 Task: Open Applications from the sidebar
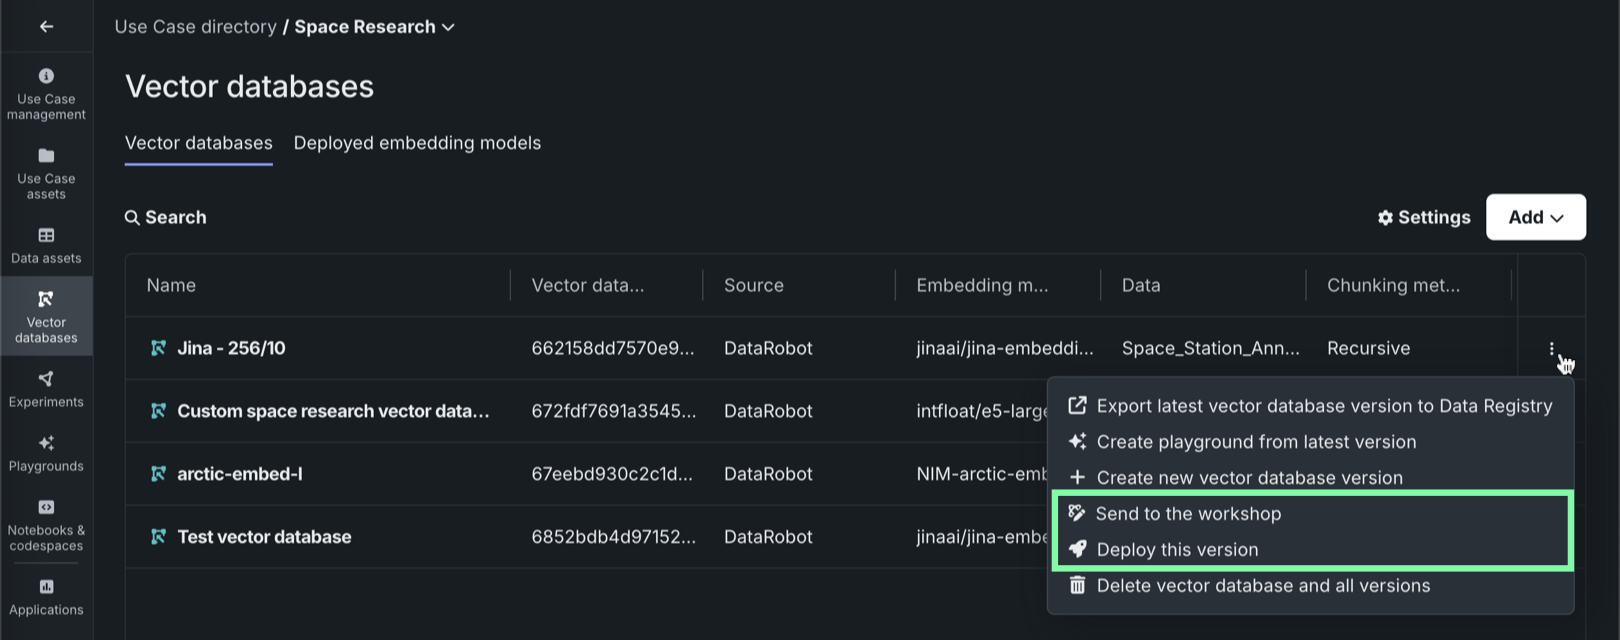click(x=46, y=597)
